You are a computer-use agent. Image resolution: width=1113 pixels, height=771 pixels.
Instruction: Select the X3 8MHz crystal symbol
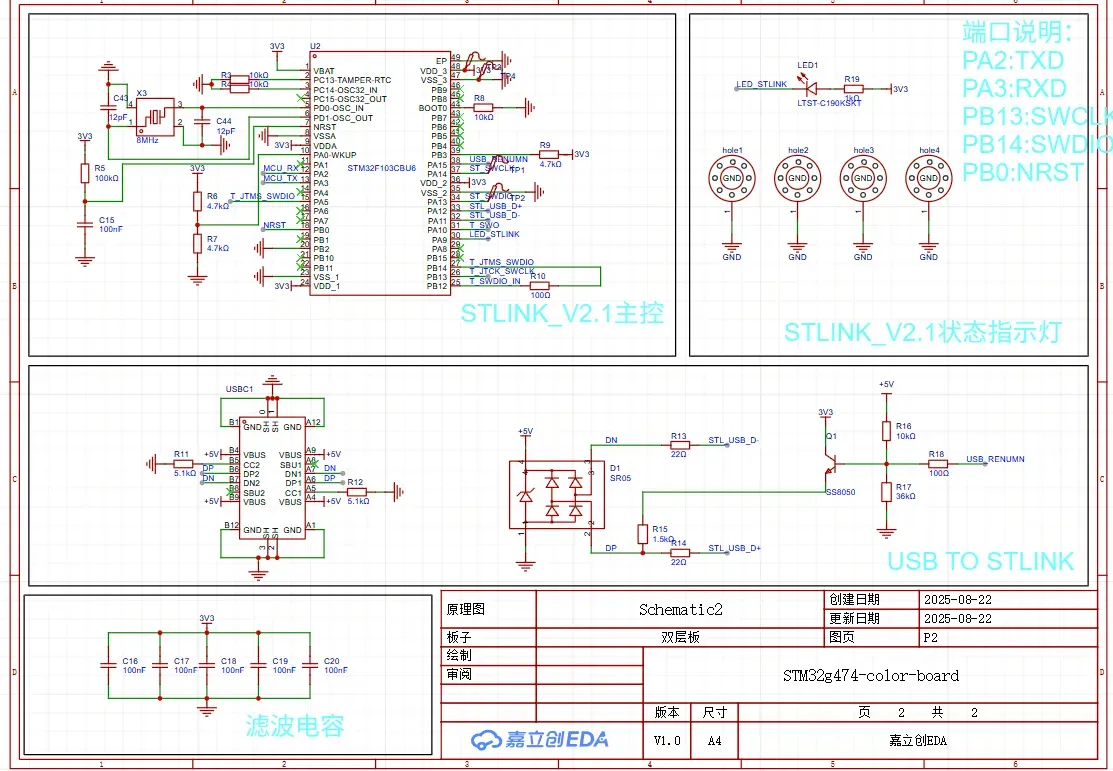coord(155,116)
